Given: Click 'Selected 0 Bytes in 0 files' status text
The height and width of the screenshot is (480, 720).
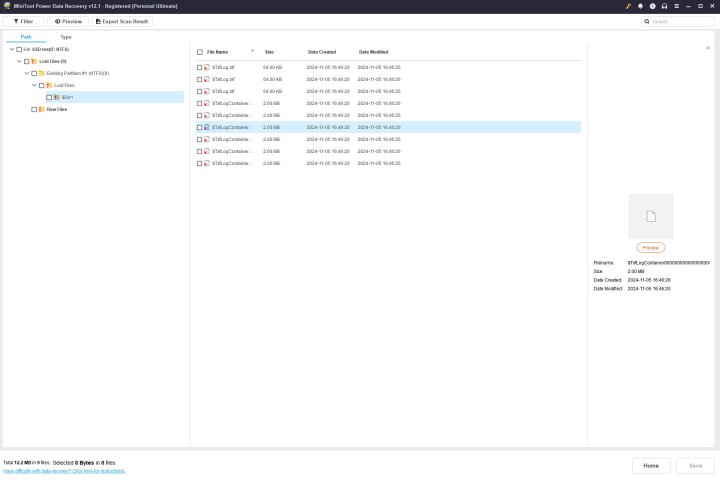Looking at the screenshot, I should tap(84, 463).
